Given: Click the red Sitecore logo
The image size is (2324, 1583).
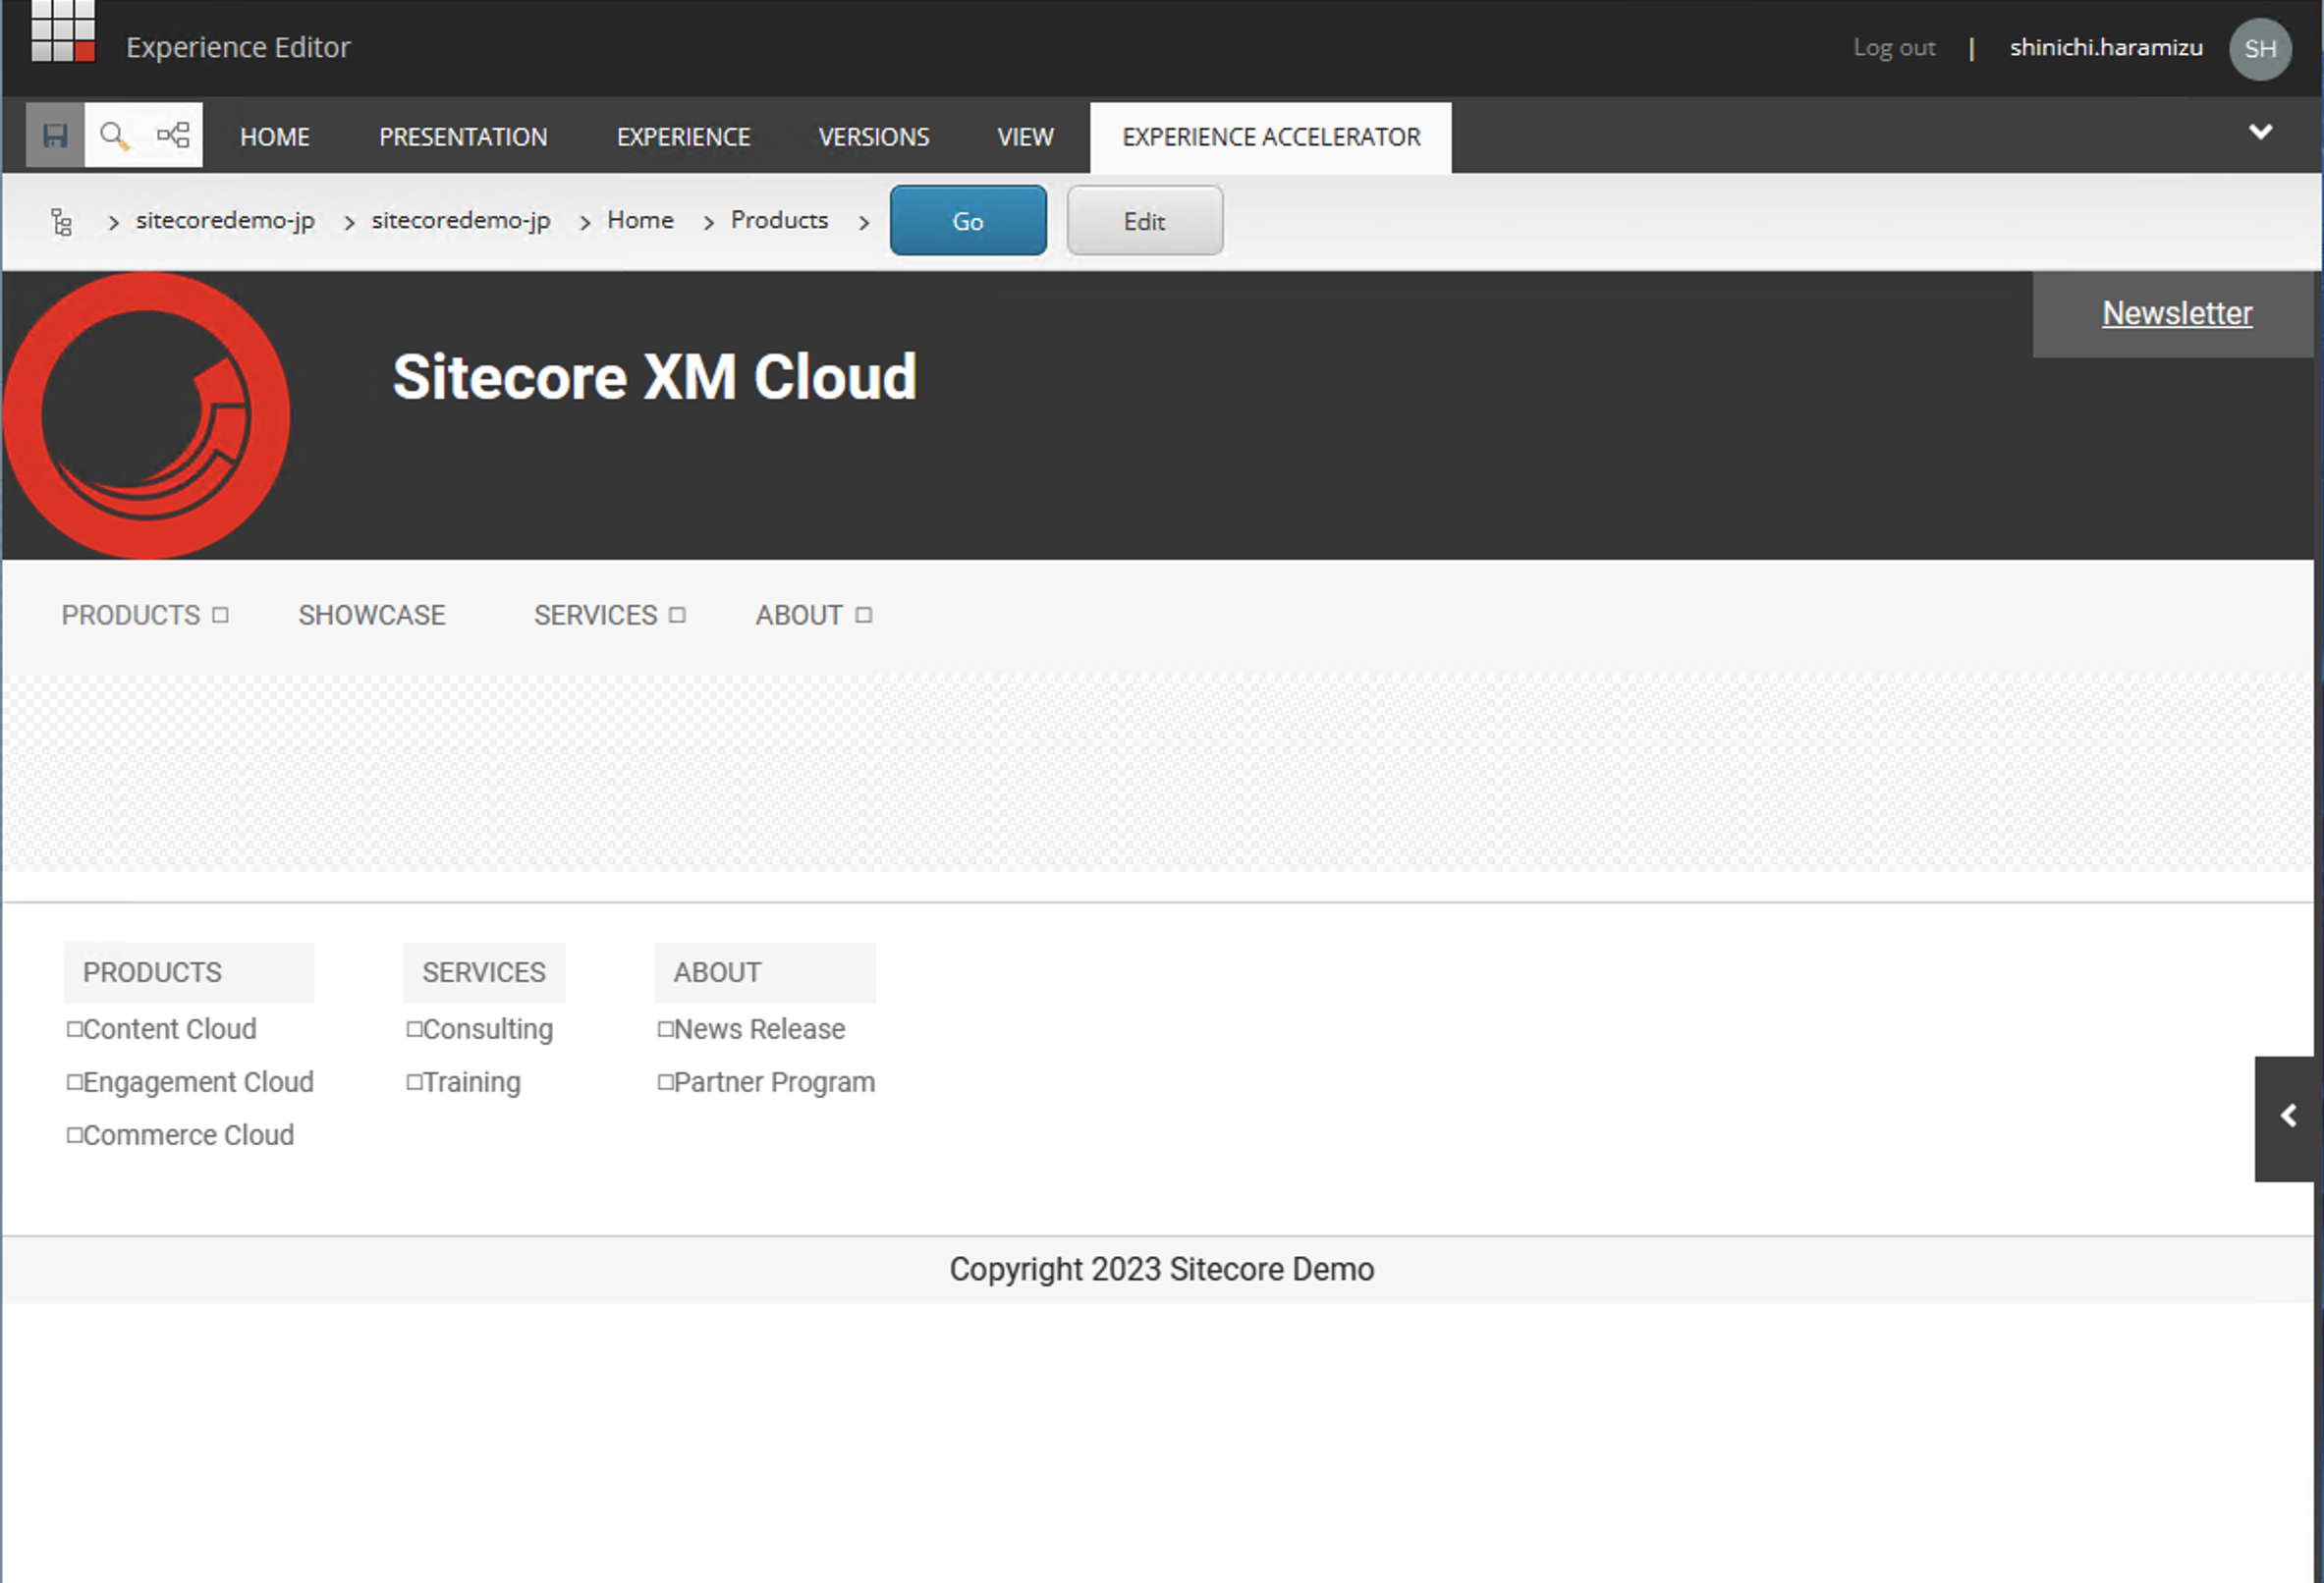Looking at the screenshot, I should click(146, 415).
